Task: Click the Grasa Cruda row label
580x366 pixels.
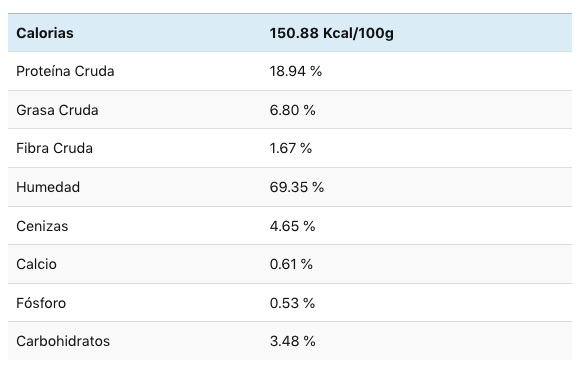Action: [57, 110]
